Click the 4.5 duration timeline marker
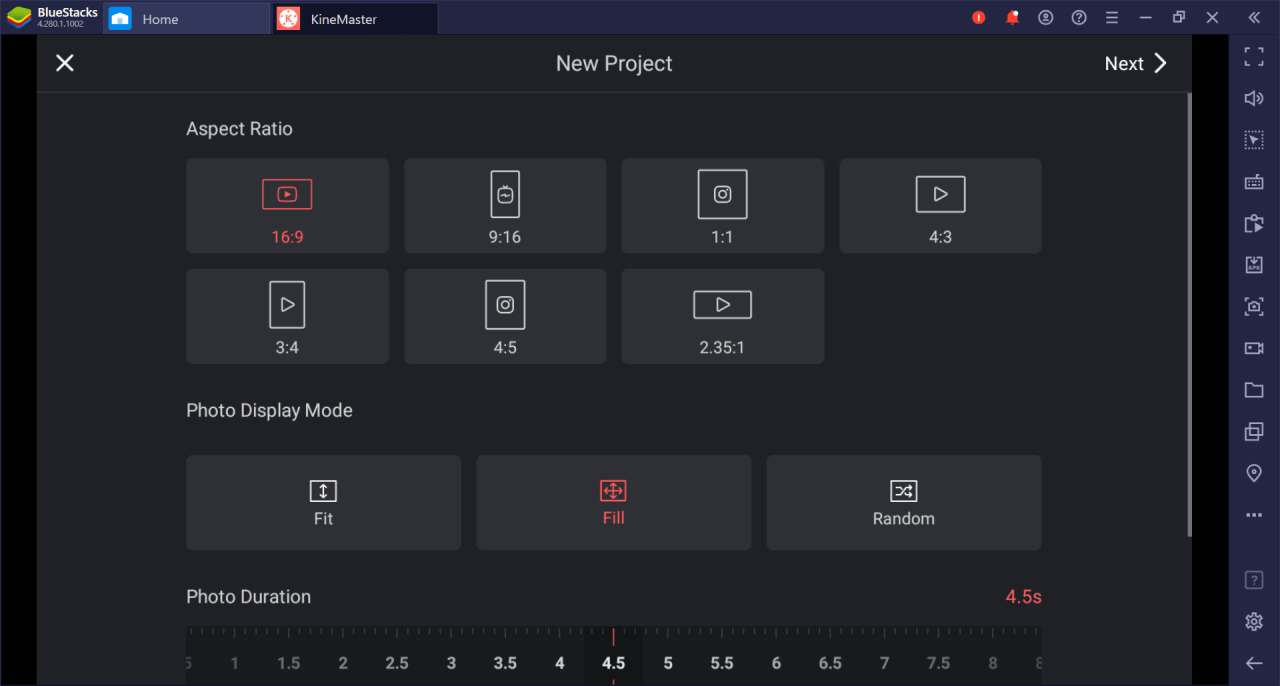Screen dimensions: 1280x686 (613, 663)
